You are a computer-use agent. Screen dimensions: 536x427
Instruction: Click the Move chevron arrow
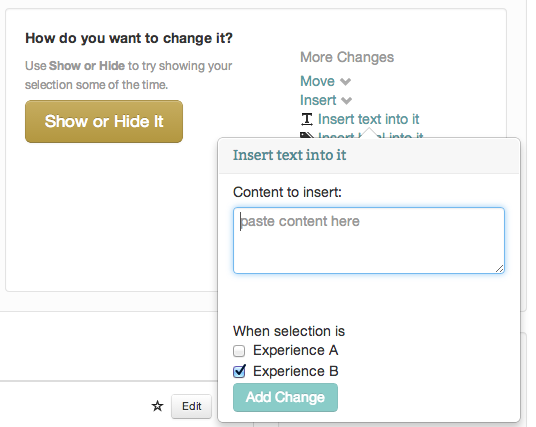[346, 82]
